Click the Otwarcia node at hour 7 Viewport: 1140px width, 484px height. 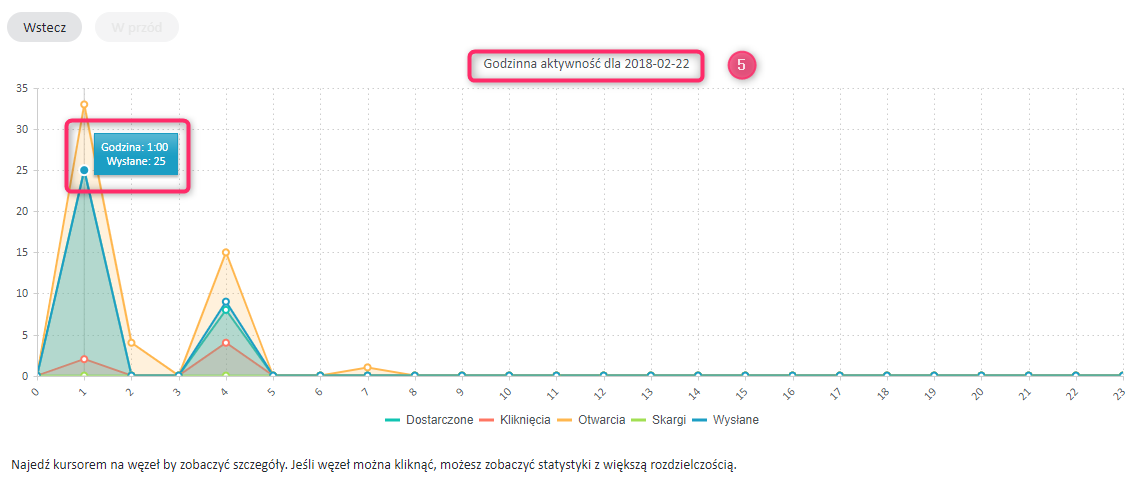click(x=368, y=367)
